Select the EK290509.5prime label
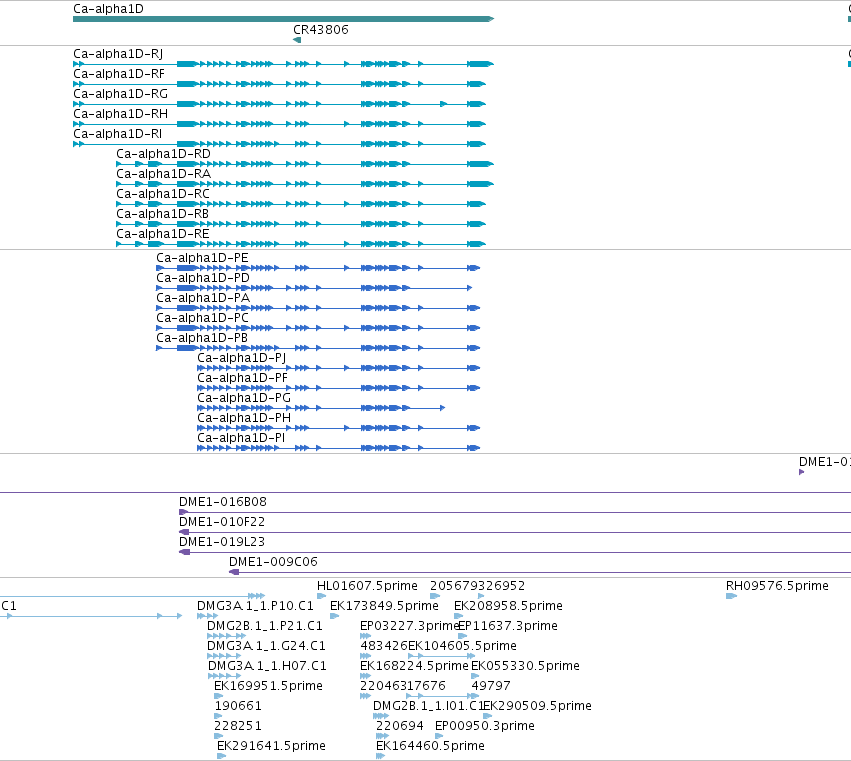The width and height of the screenshot is (851, 761). coord(537,707)
